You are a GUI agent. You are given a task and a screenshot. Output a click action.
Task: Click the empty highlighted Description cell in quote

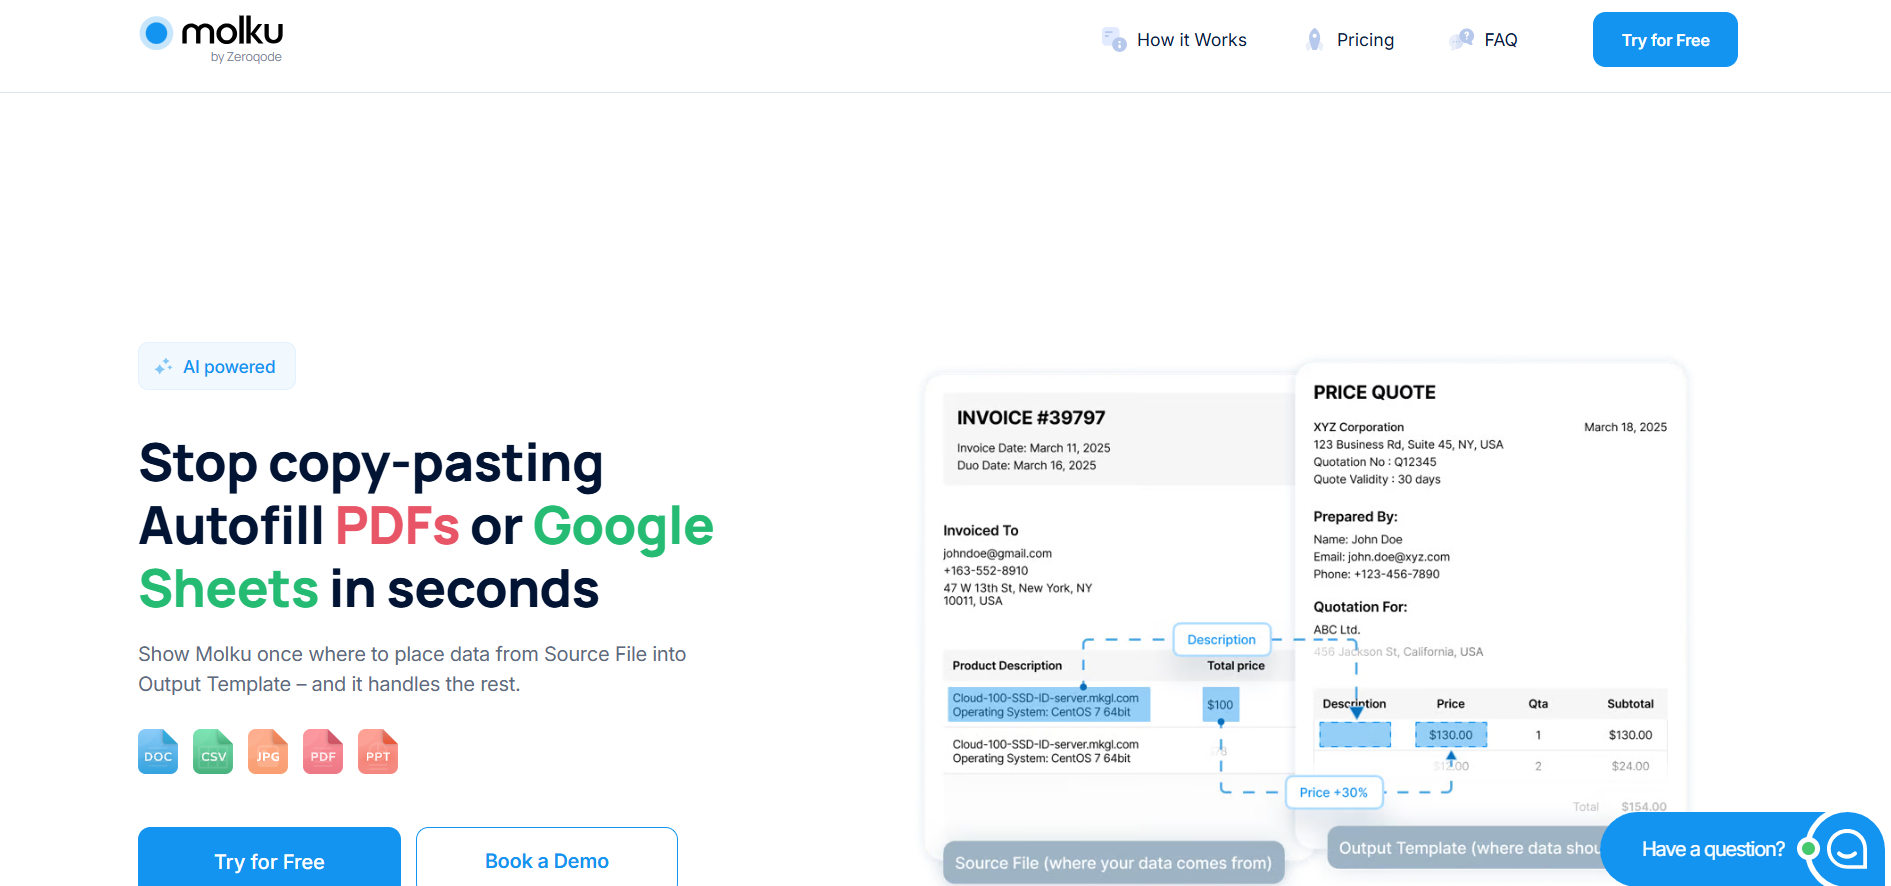(1355, 735)
